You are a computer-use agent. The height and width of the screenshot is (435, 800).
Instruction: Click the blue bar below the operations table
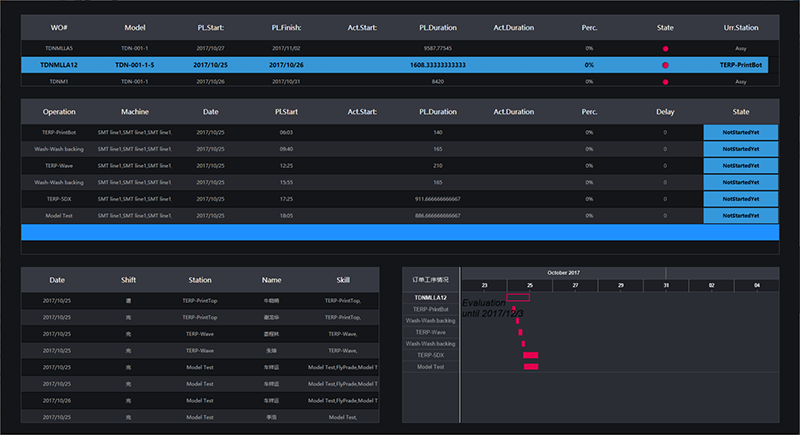(x=400, y=232)
